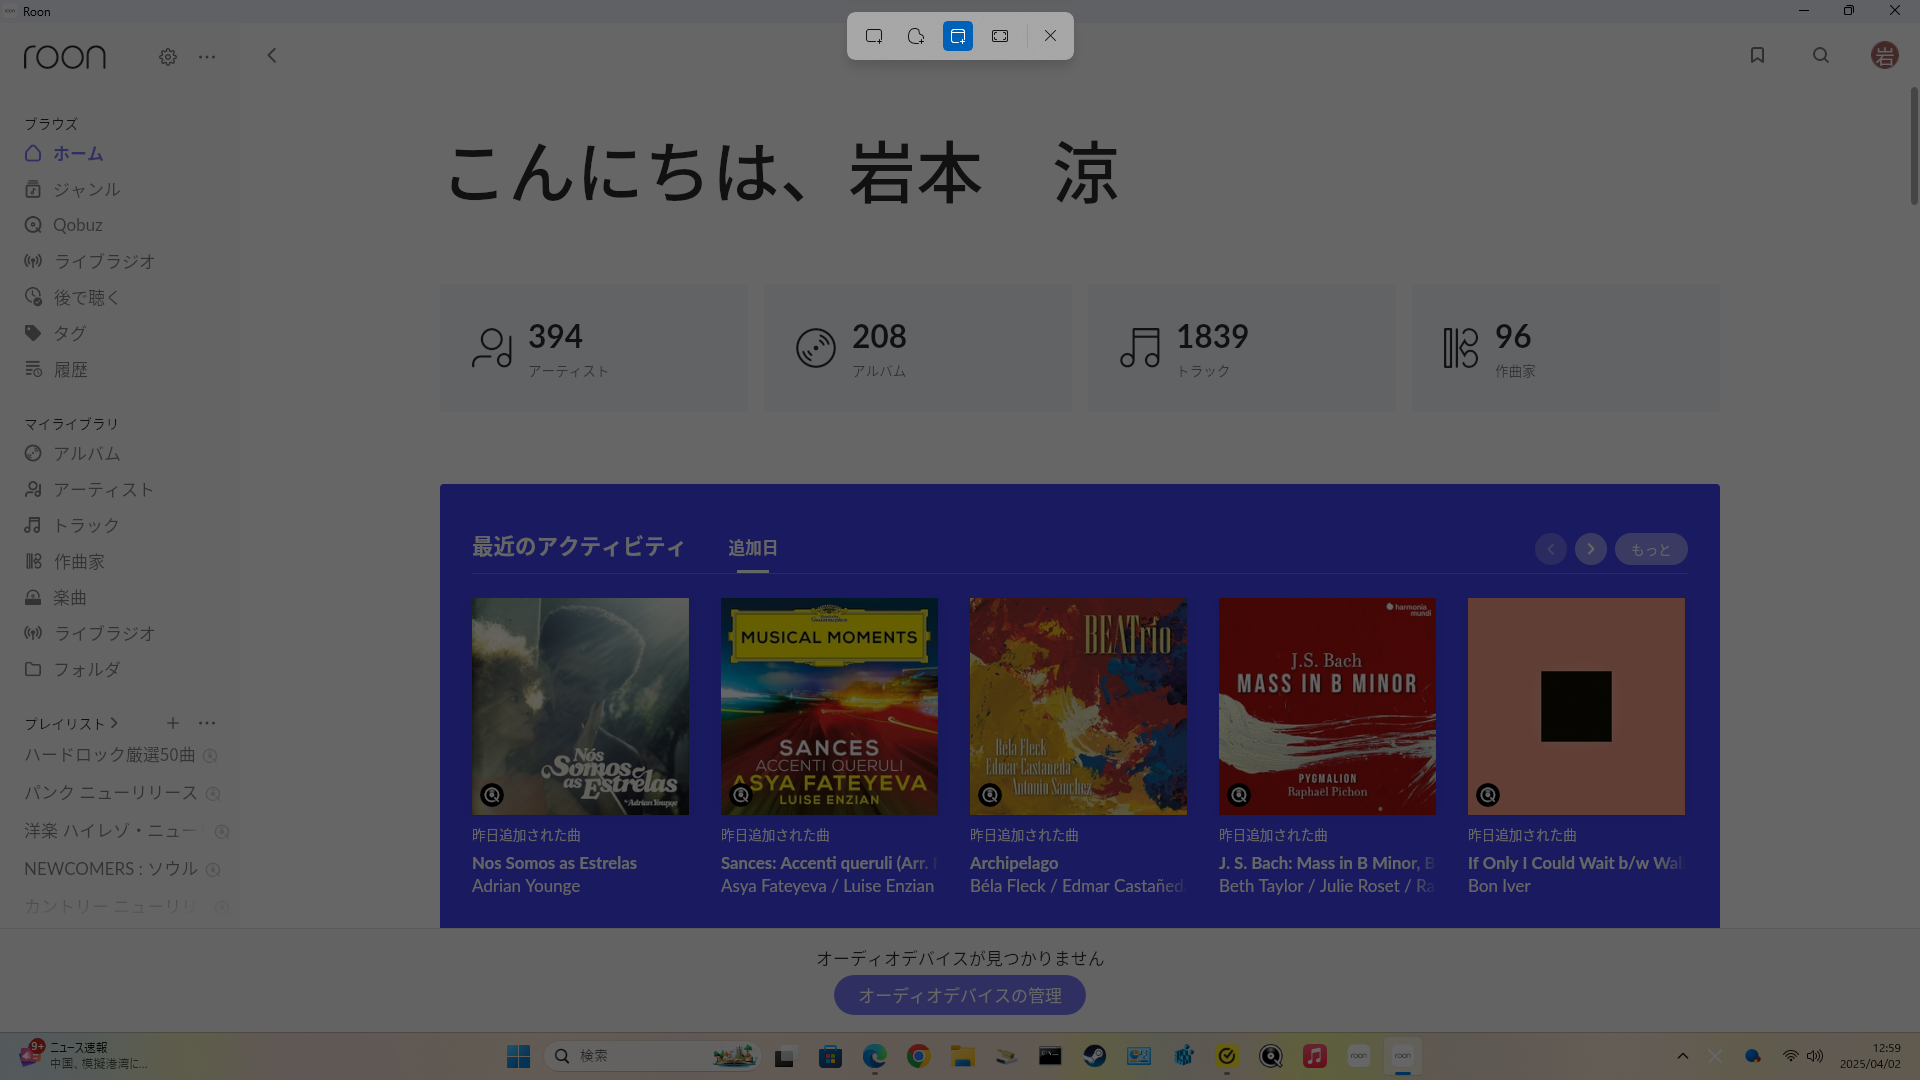This screenshot has height=1080, width=1920.
Task: Open the playlist section three-dots menu
Action: 207,723
